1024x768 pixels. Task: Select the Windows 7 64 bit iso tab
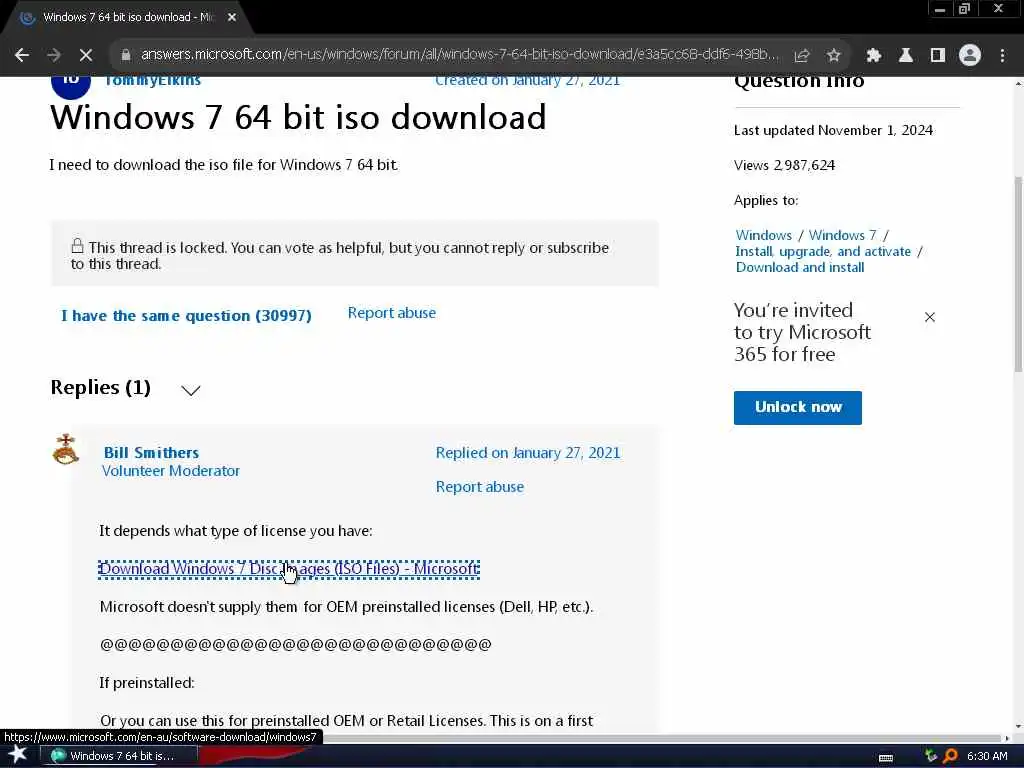tap(127, 17)
